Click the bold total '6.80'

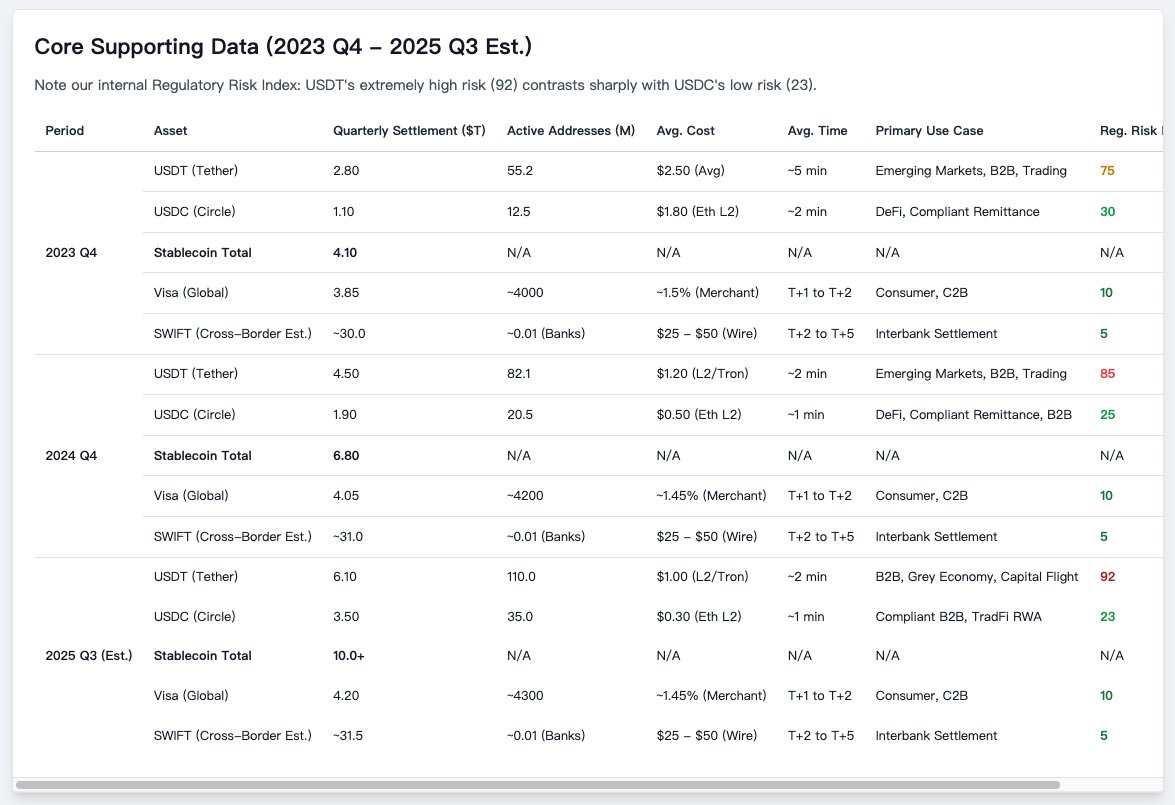[346, 456]
